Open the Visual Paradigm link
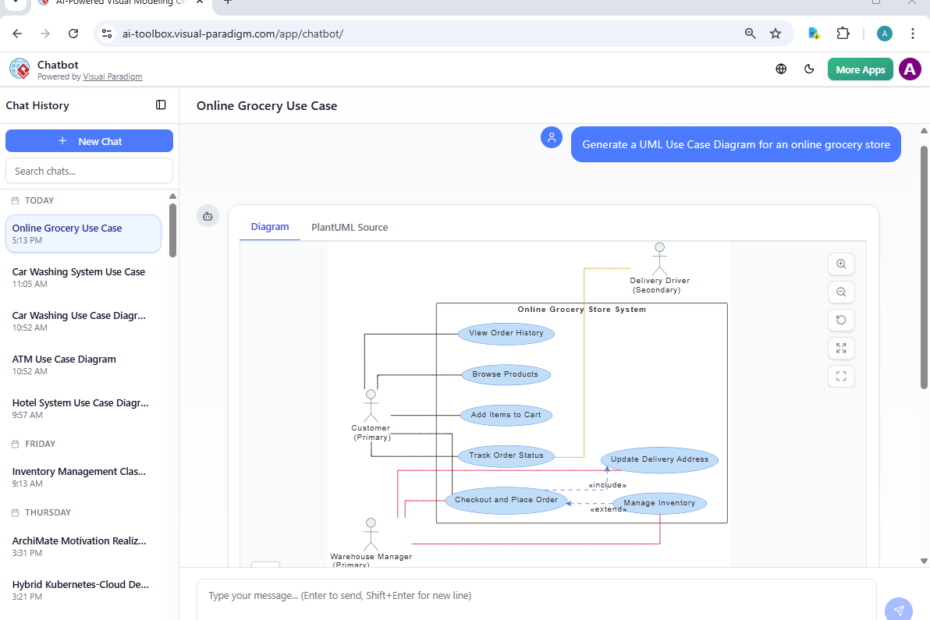Image resolution: width=930 pixels, height=620 pixels. click(x=112, y=76)
